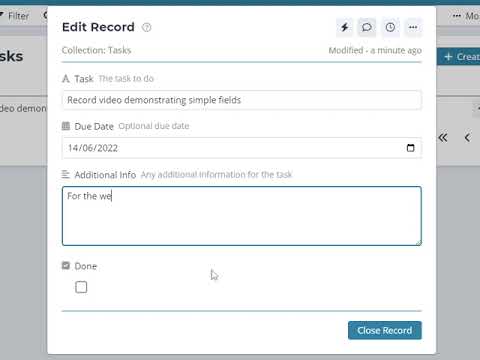Screen dimensions: 480x360
Task: Click the 'Collection: Tasks' text
Action: pyautogui.click(x=96, y=50)
